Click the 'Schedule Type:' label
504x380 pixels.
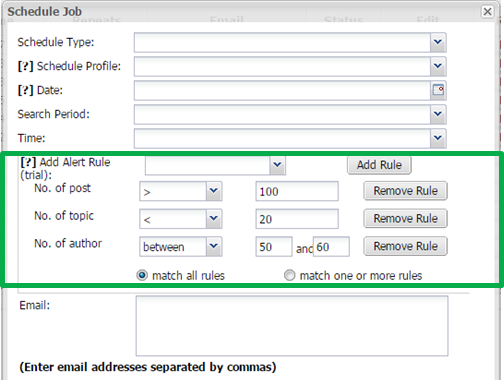coord(56,42)
